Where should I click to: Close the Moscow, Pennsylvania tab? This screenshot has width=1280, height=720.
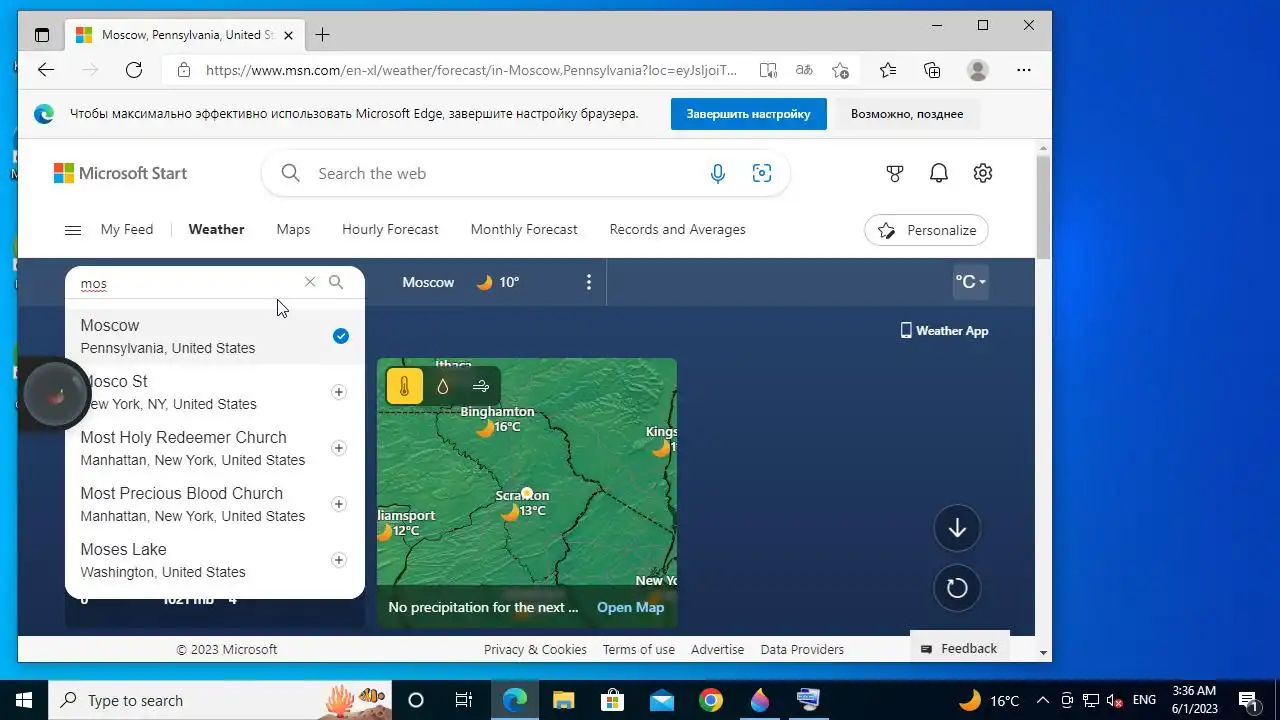289,35
